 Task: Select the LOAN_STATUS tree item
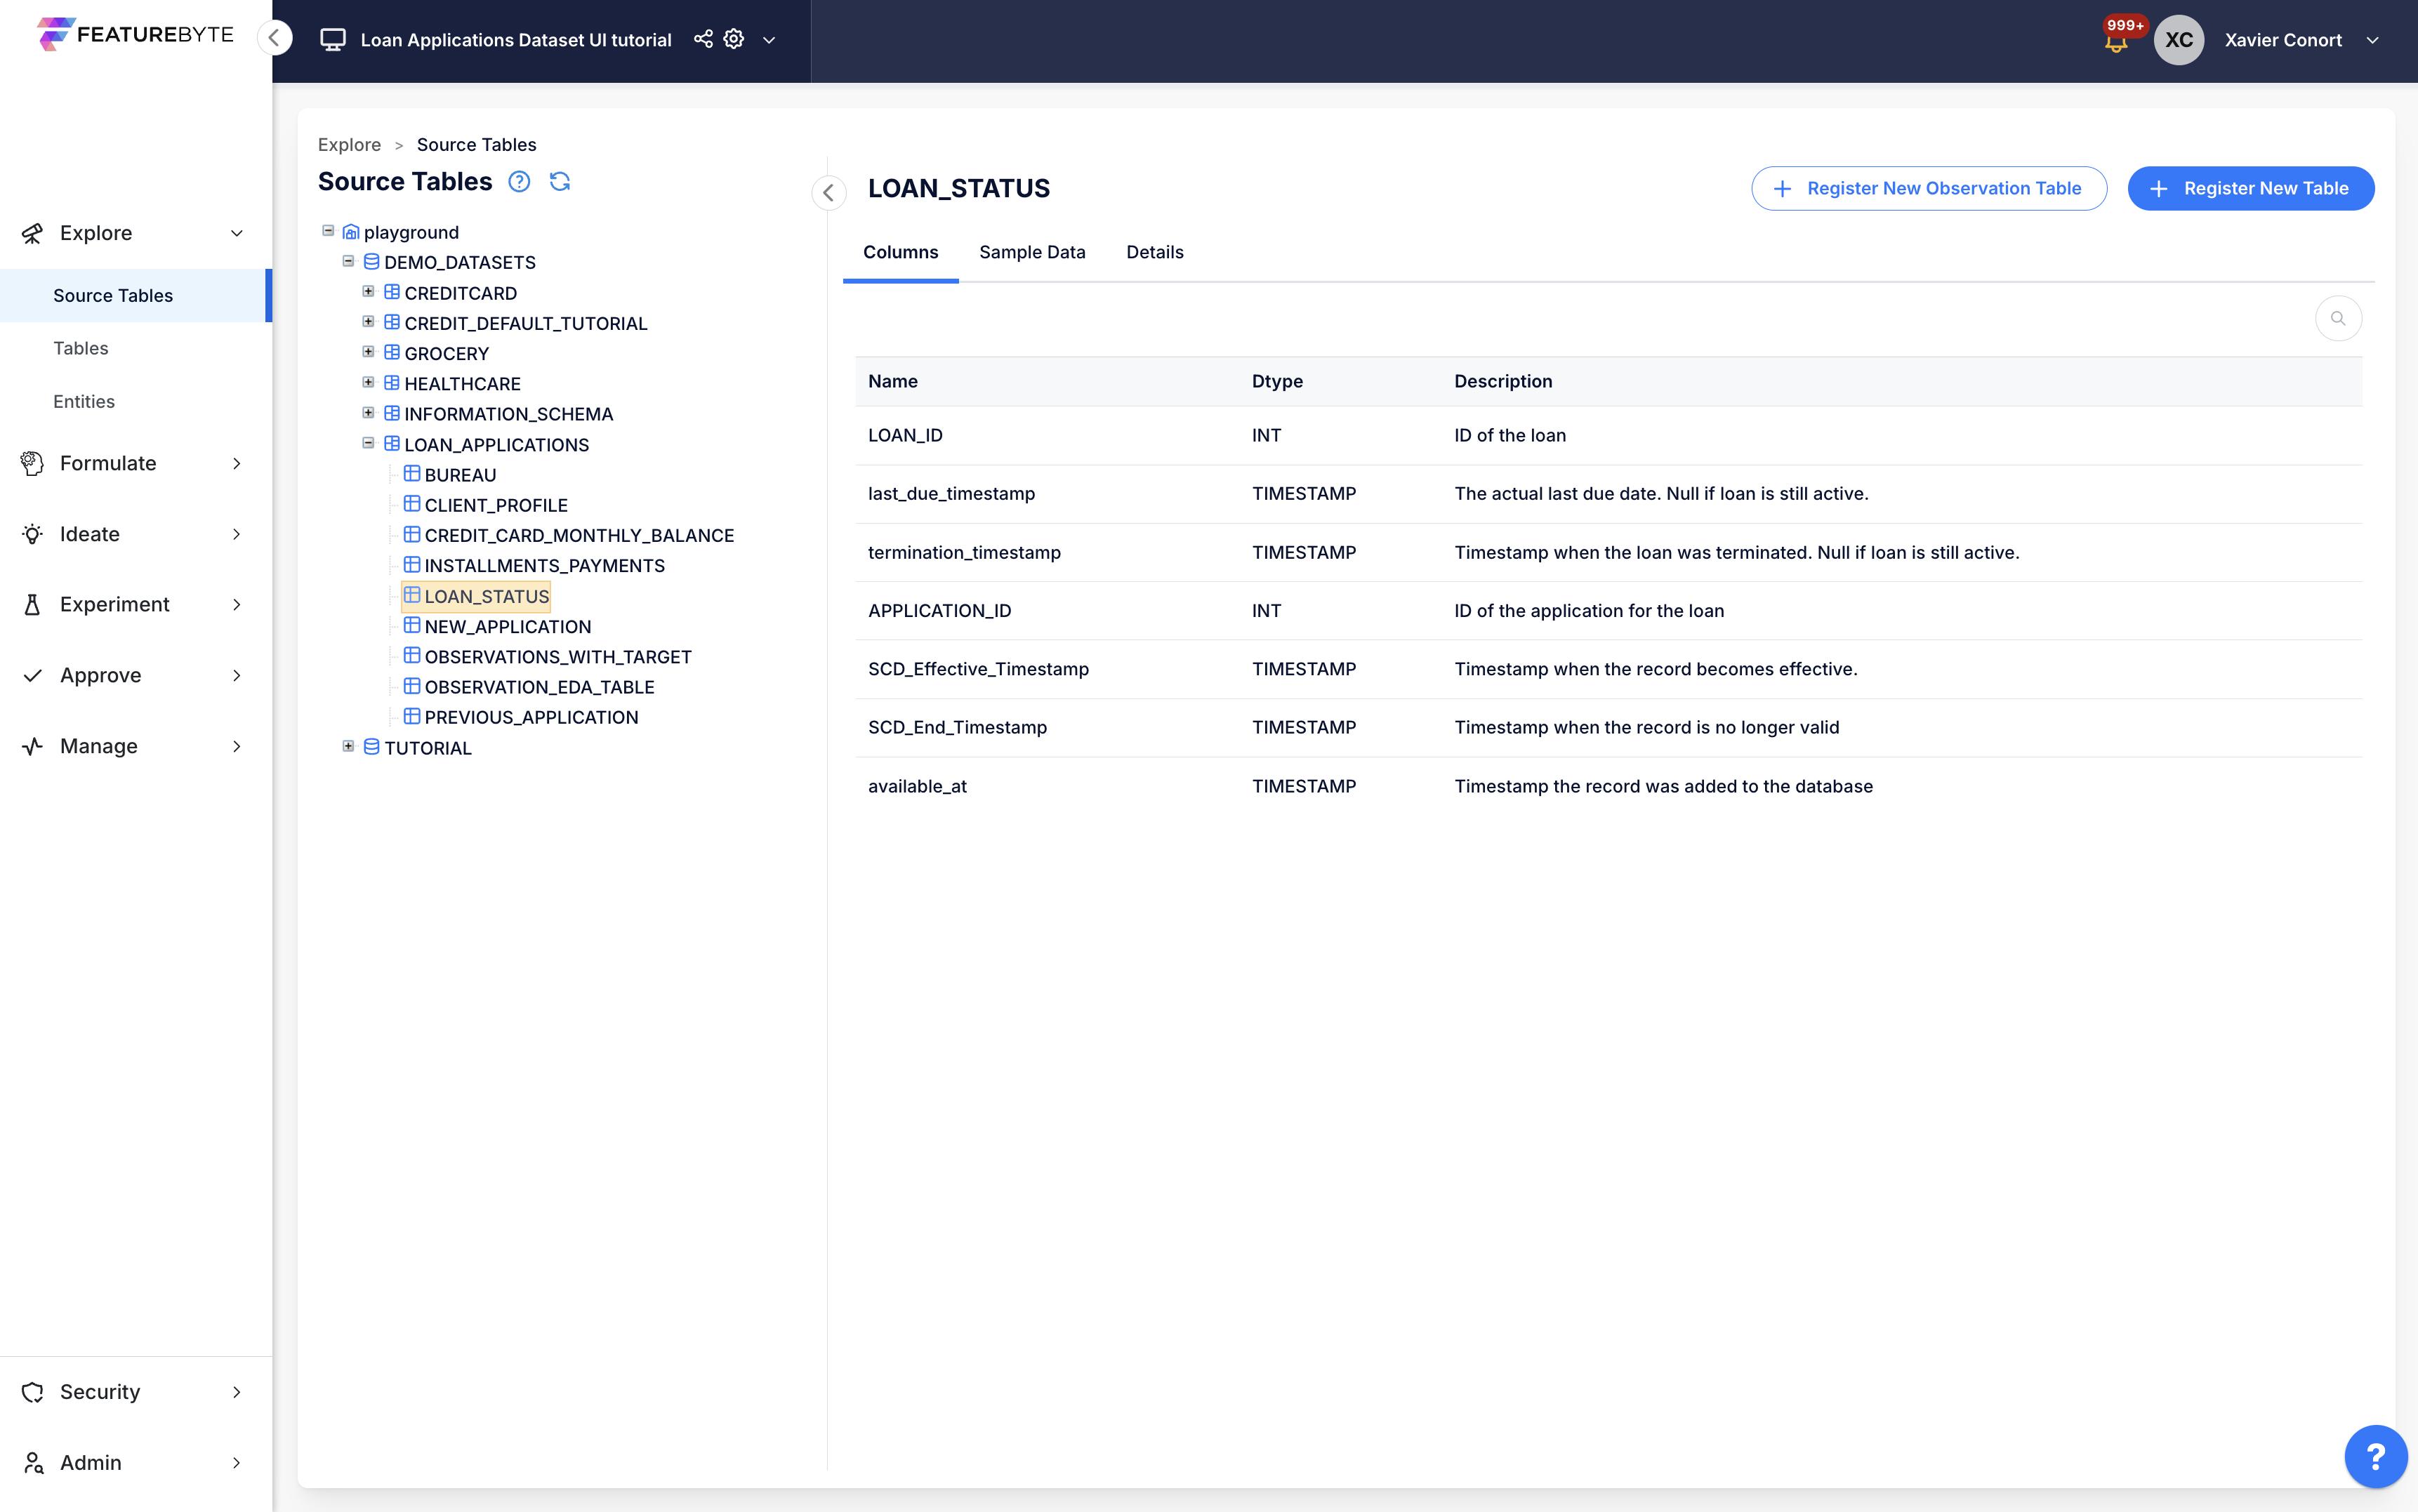[x=476, y=596]
